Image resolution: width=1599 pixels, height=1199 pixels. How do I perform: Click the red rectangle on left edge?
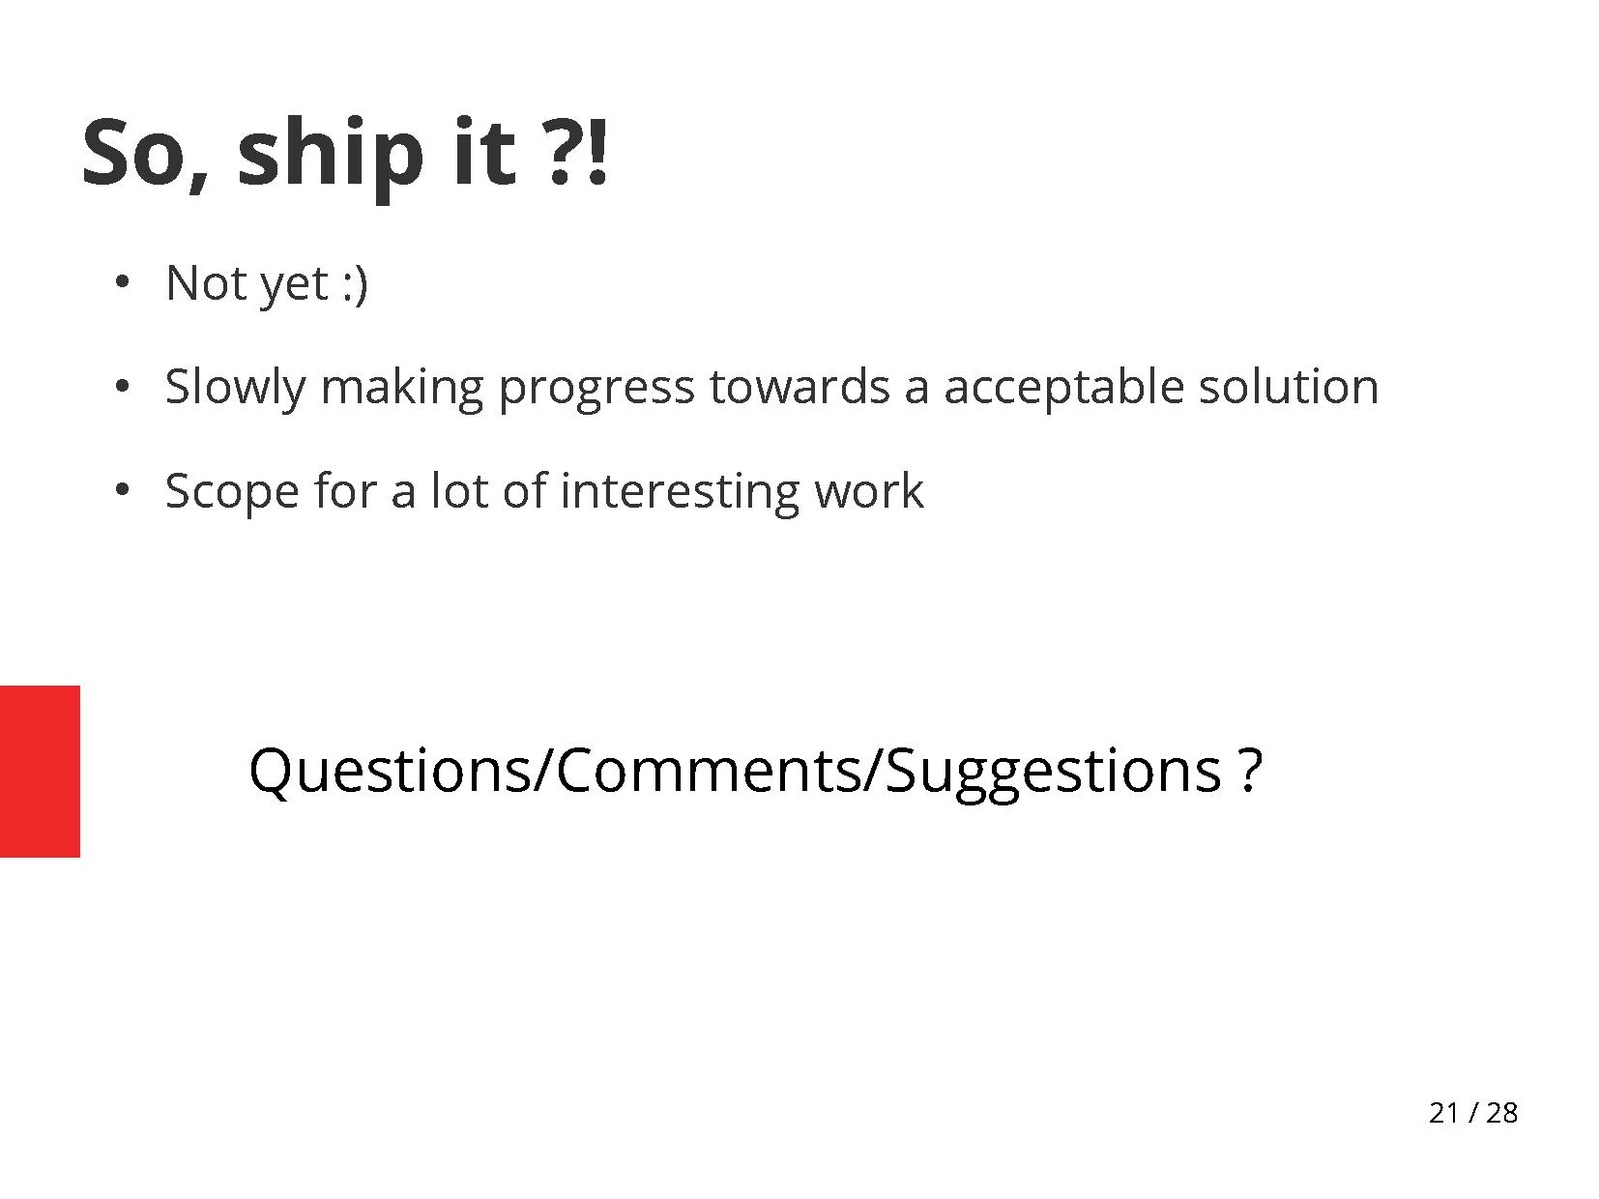39,771
